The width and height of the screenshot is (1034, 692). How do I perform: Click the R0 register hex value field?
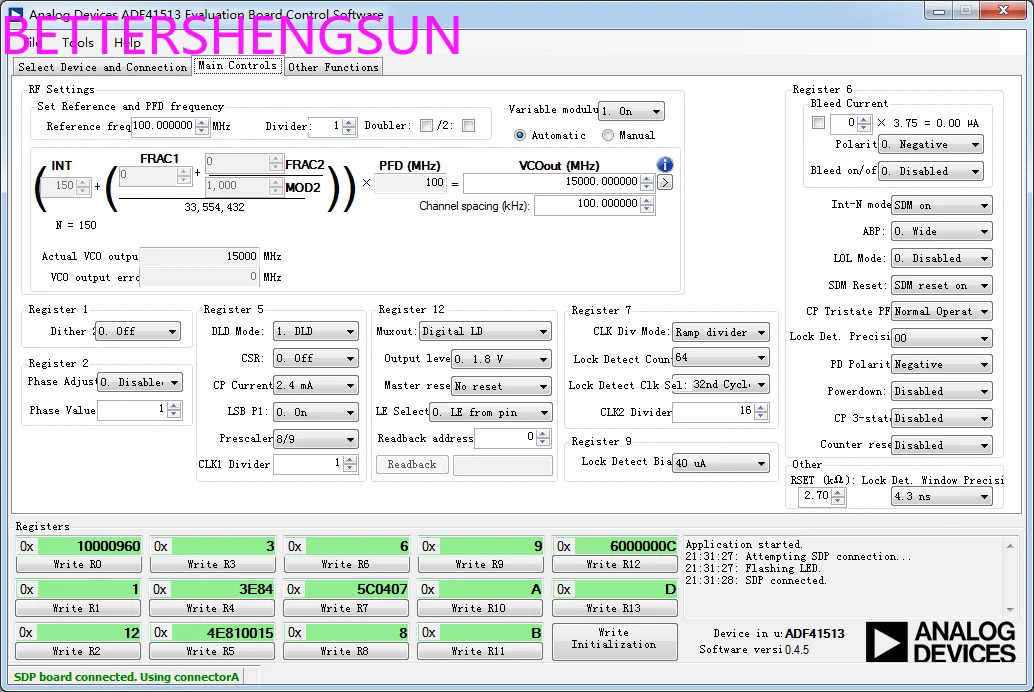pyautogui.click(x=89, y=546)
